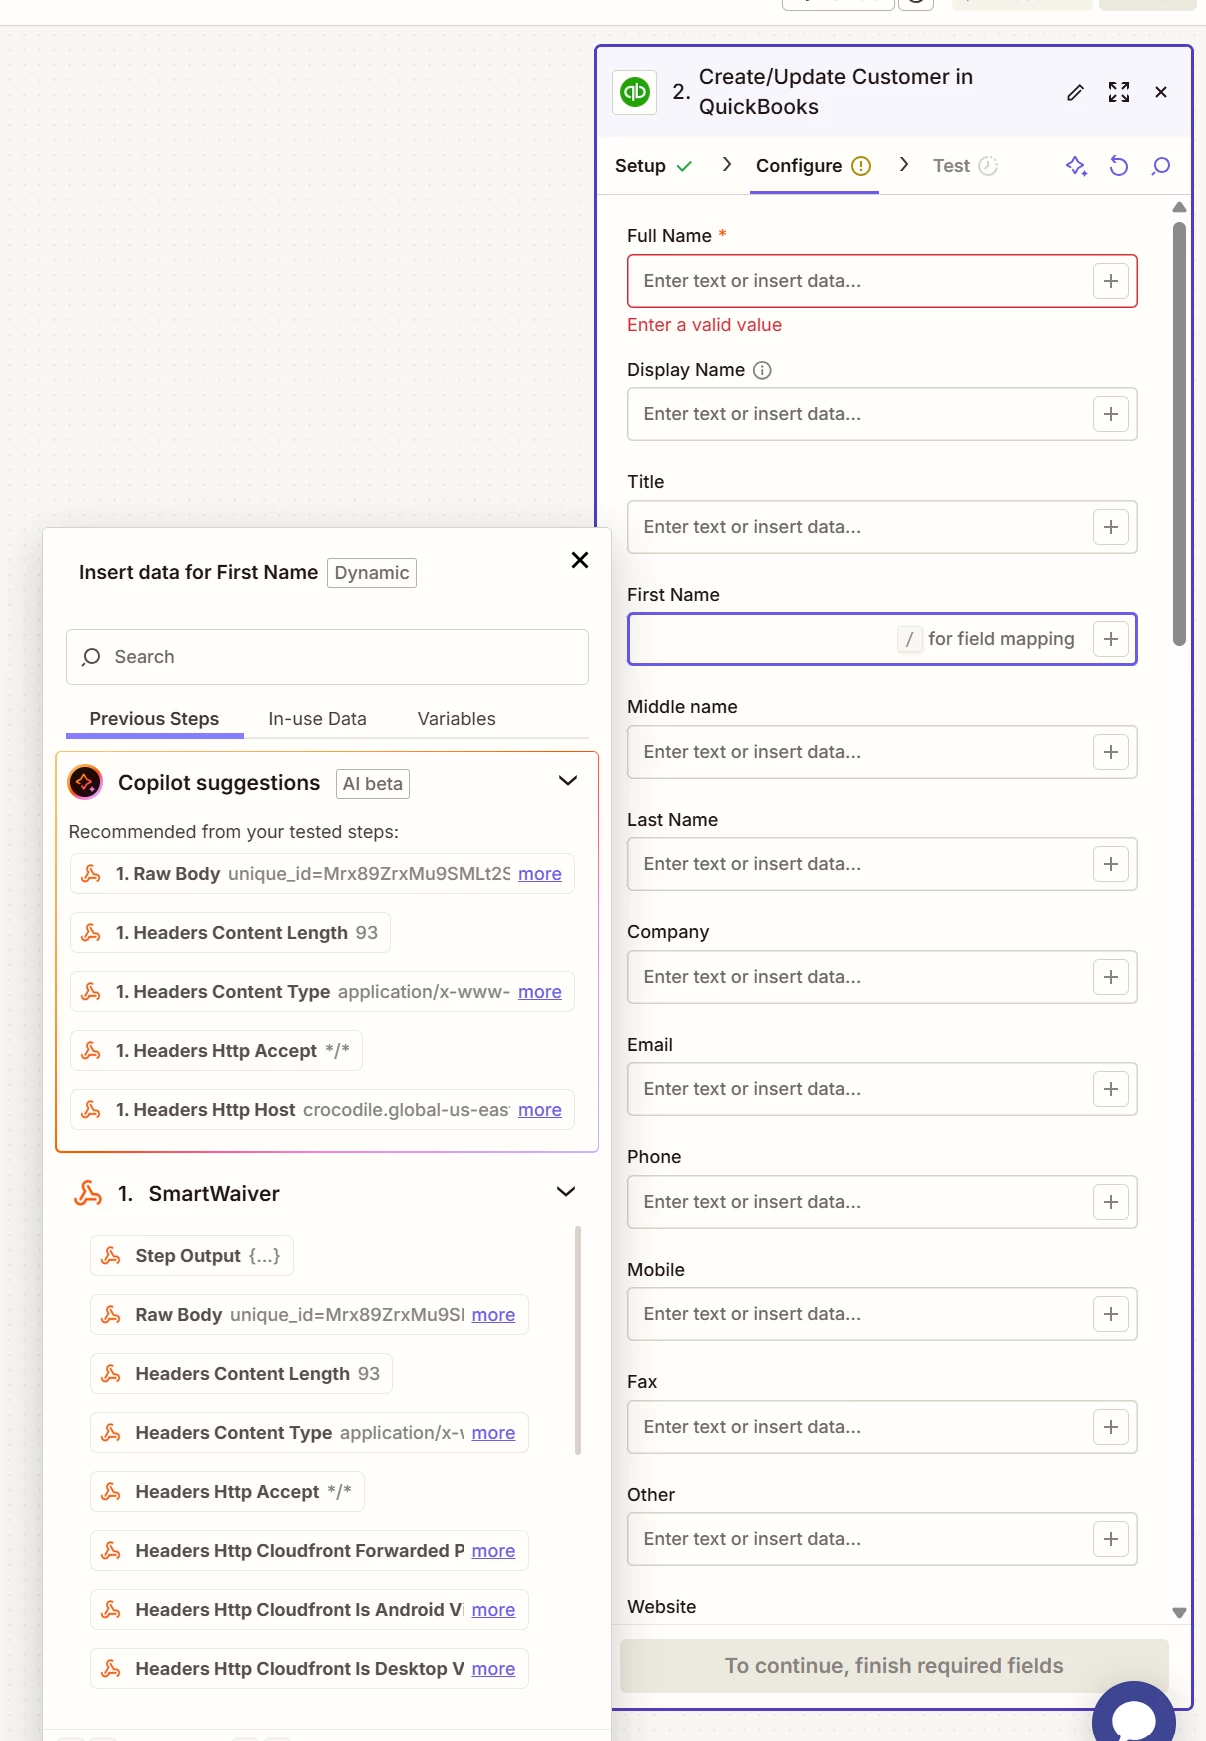Select the Previous Steps tab
The image size is (1206, 1741).
(154, 719)
